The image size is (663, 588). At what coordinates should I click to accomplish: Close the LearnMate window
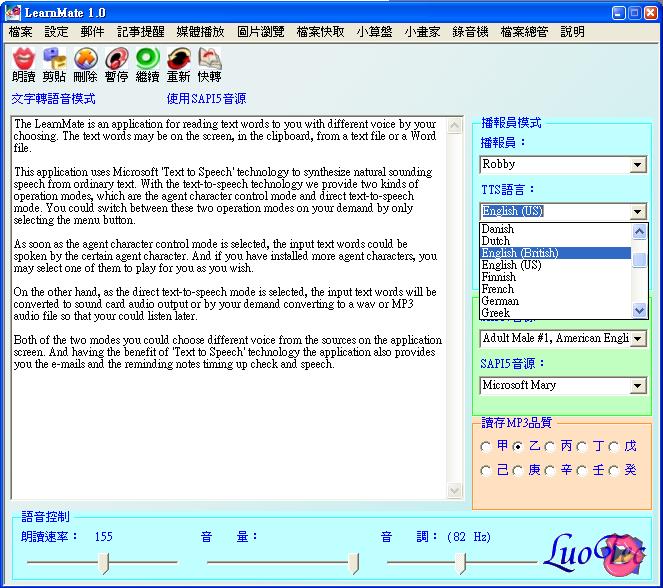[650, 13]
